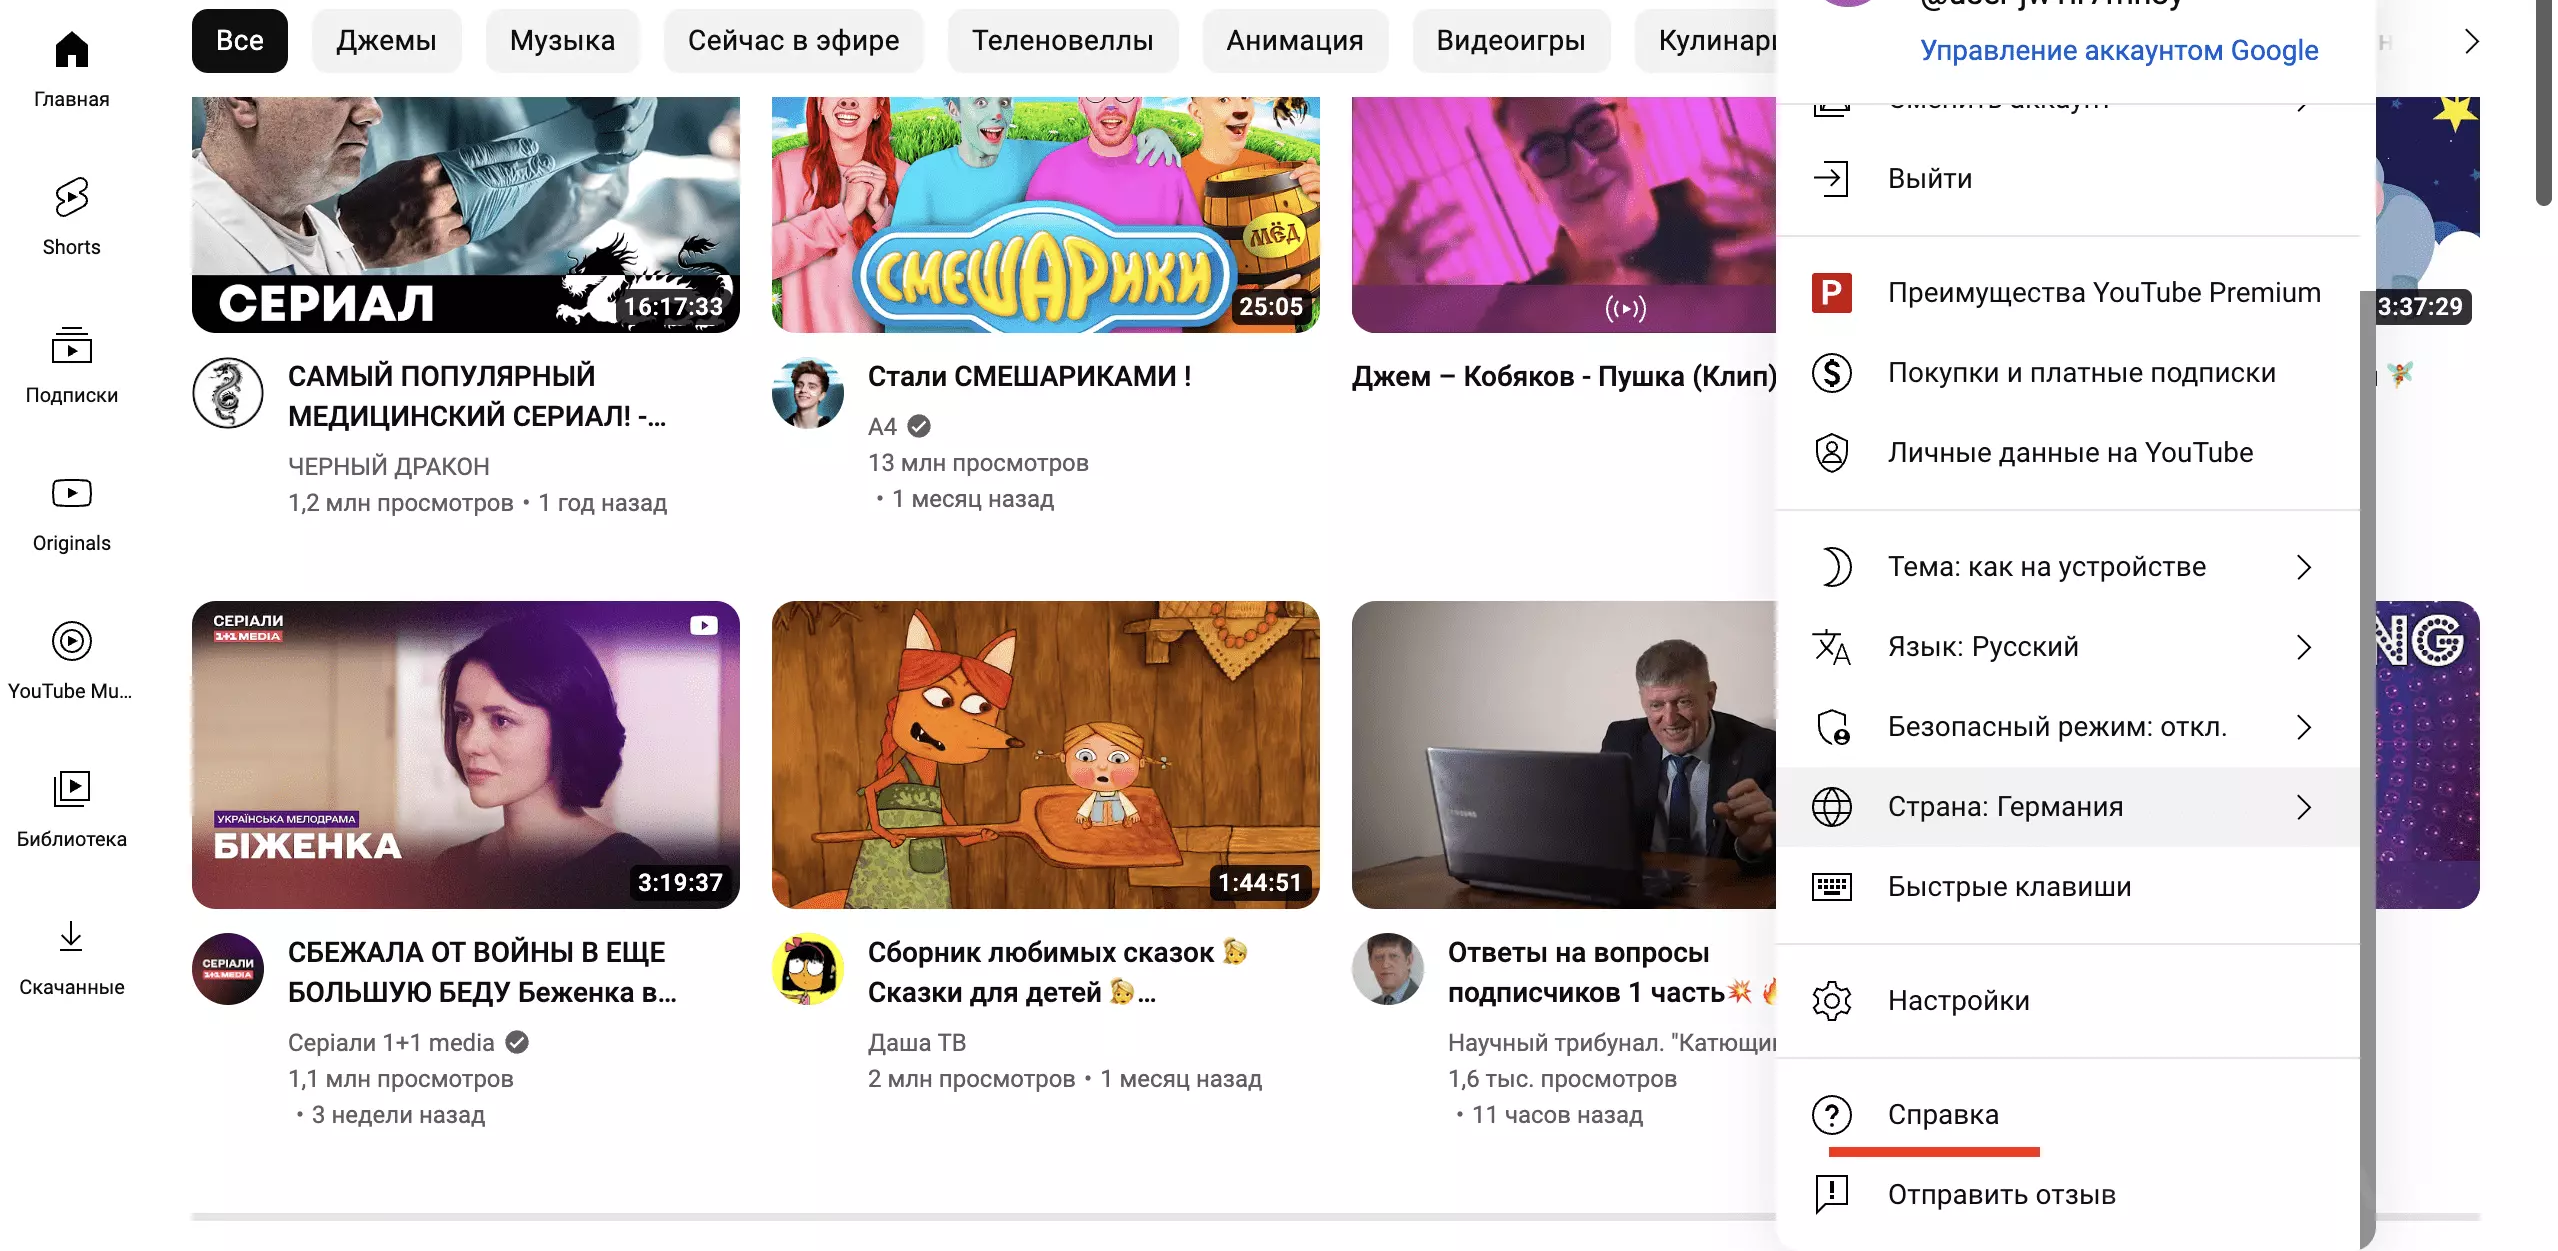The height and width of the screenshot is (1251, 2558).
Task: Click the globe country icon
Action: (x=1831, y=807)
